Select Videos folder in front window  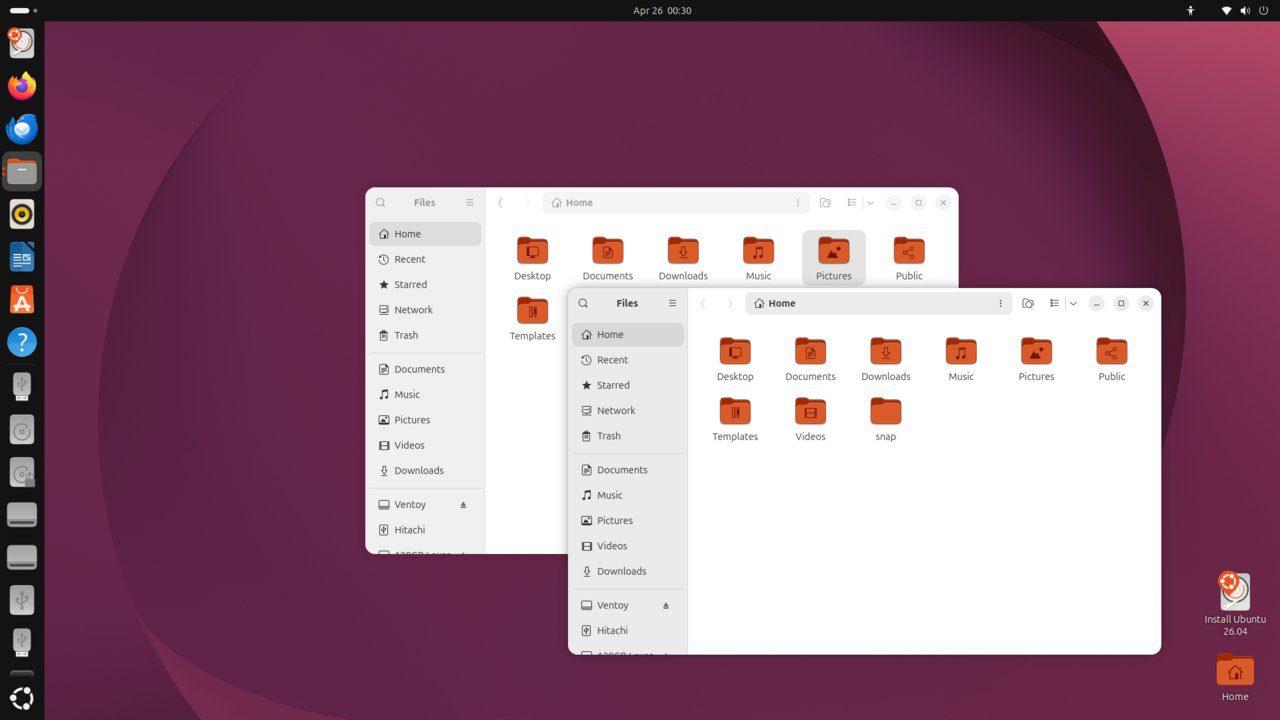(810, 419)
